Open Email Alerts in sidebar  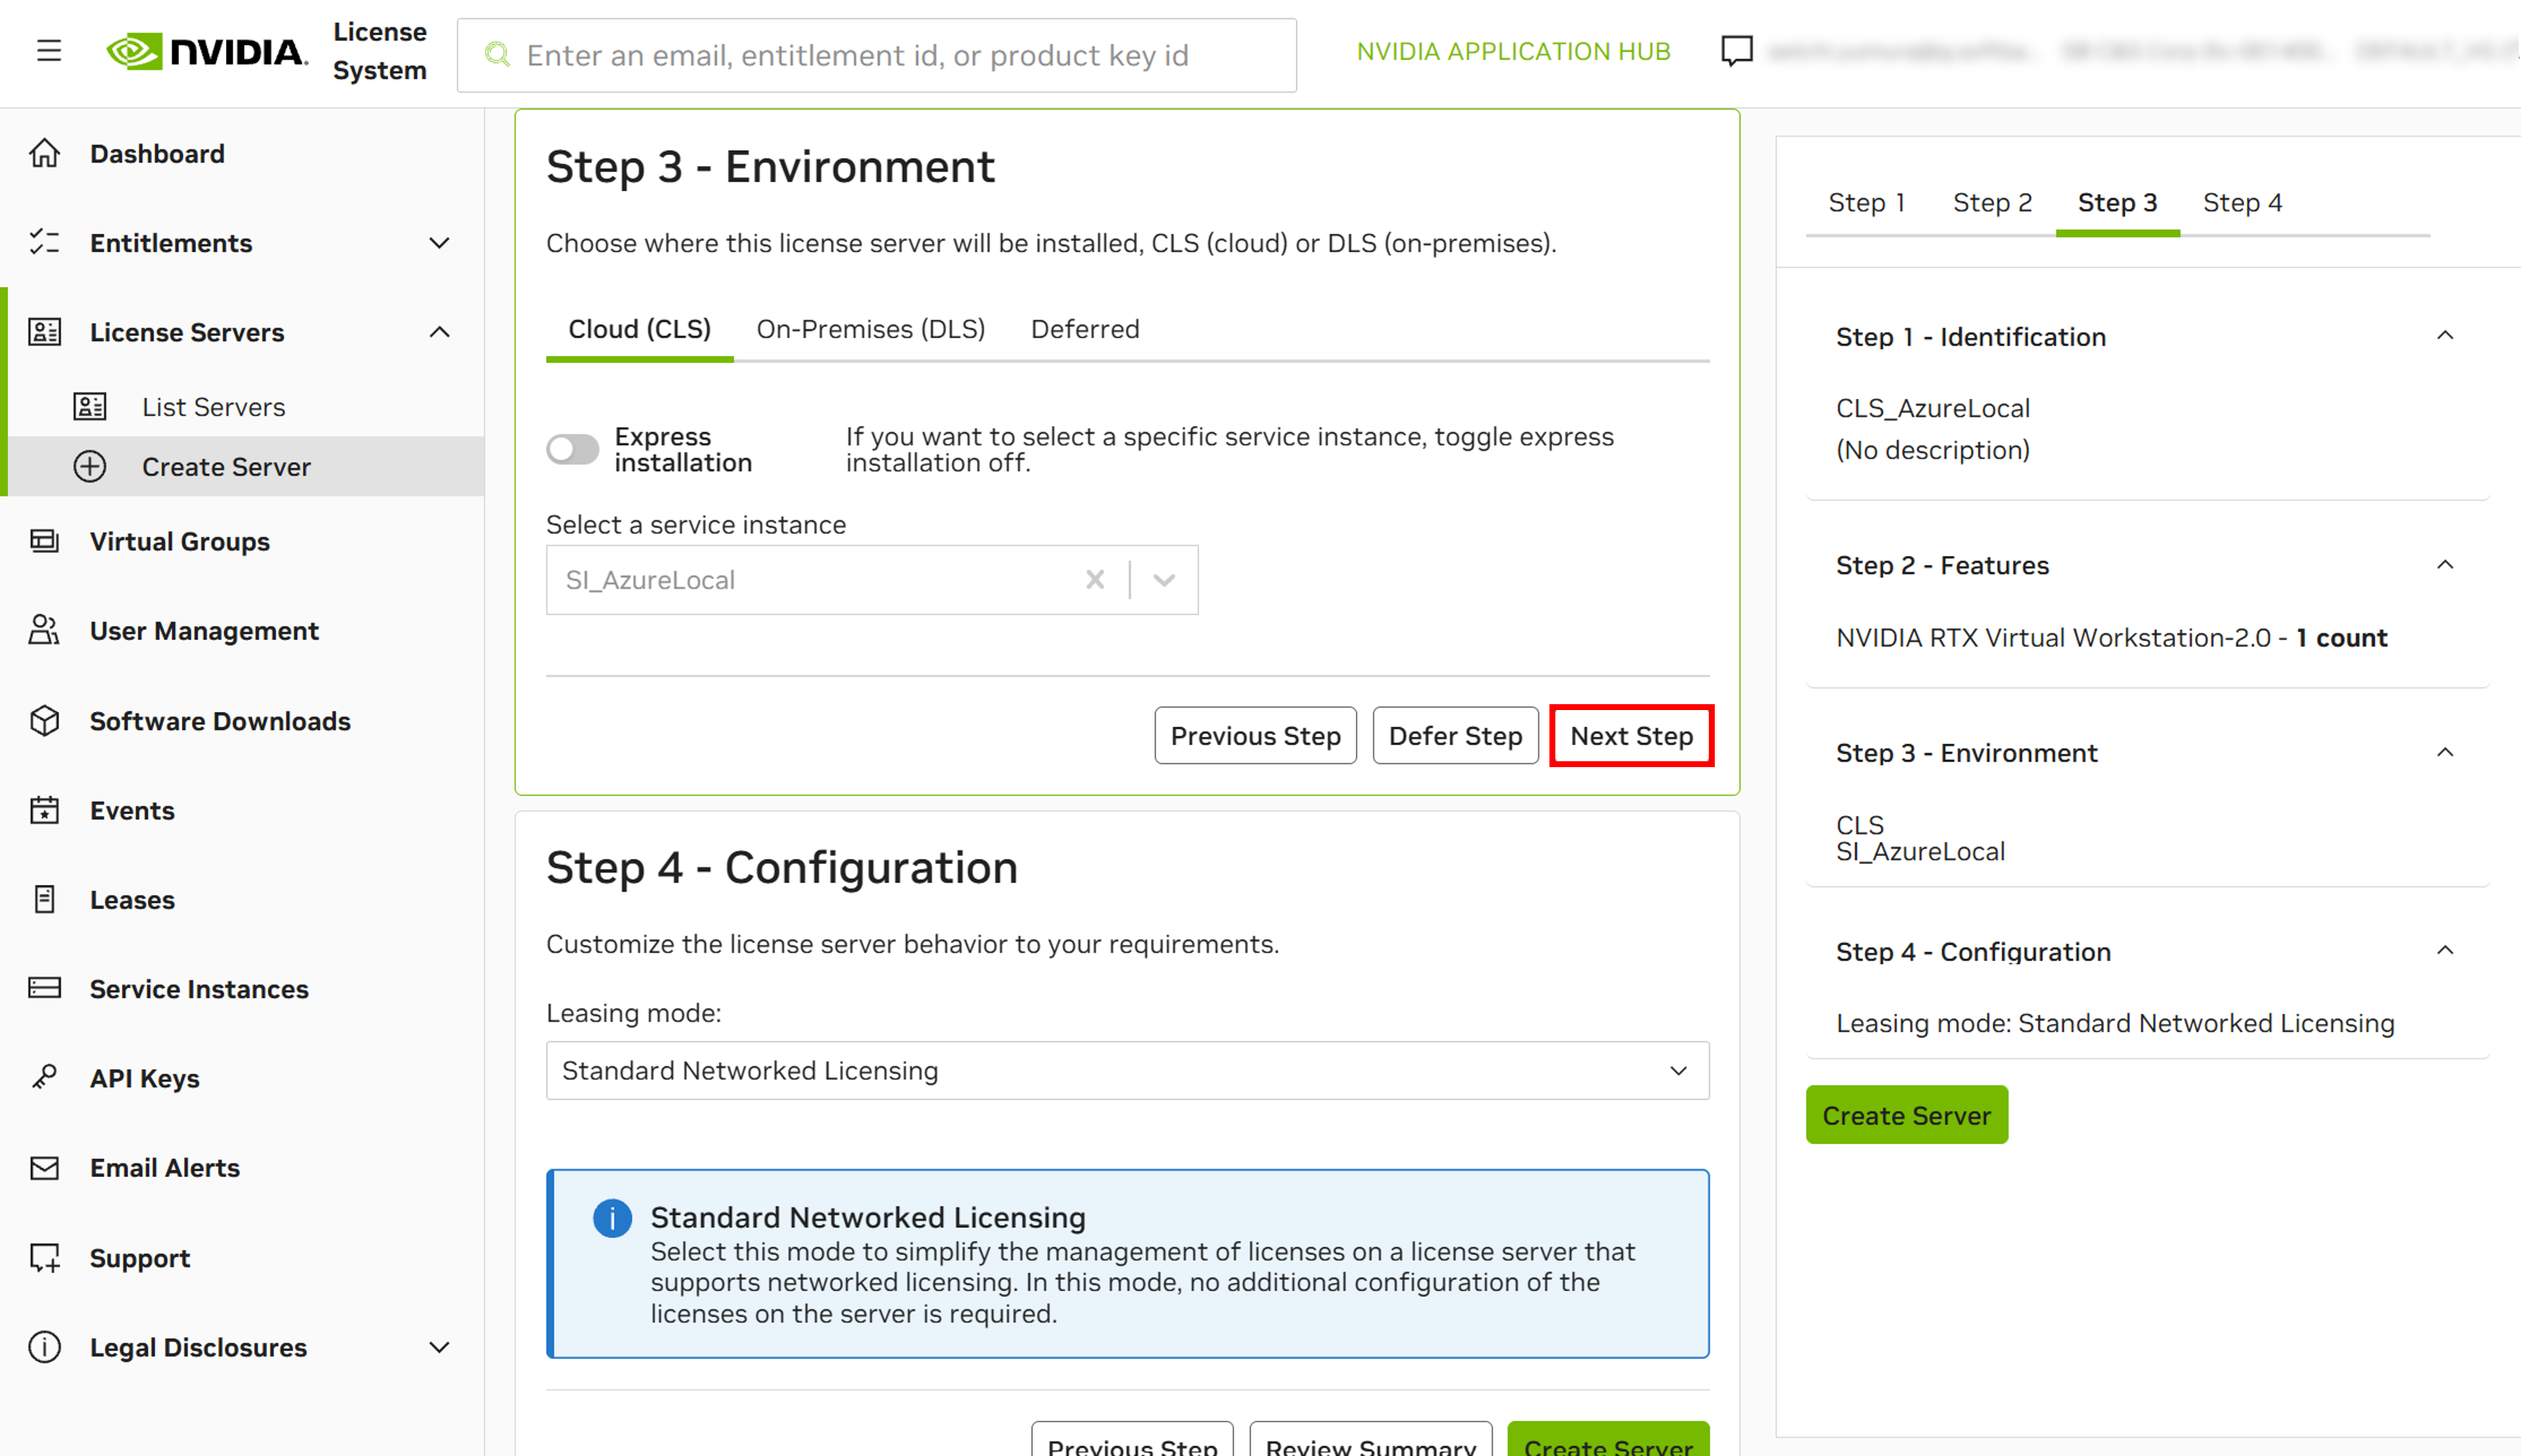coord(165,1168)
